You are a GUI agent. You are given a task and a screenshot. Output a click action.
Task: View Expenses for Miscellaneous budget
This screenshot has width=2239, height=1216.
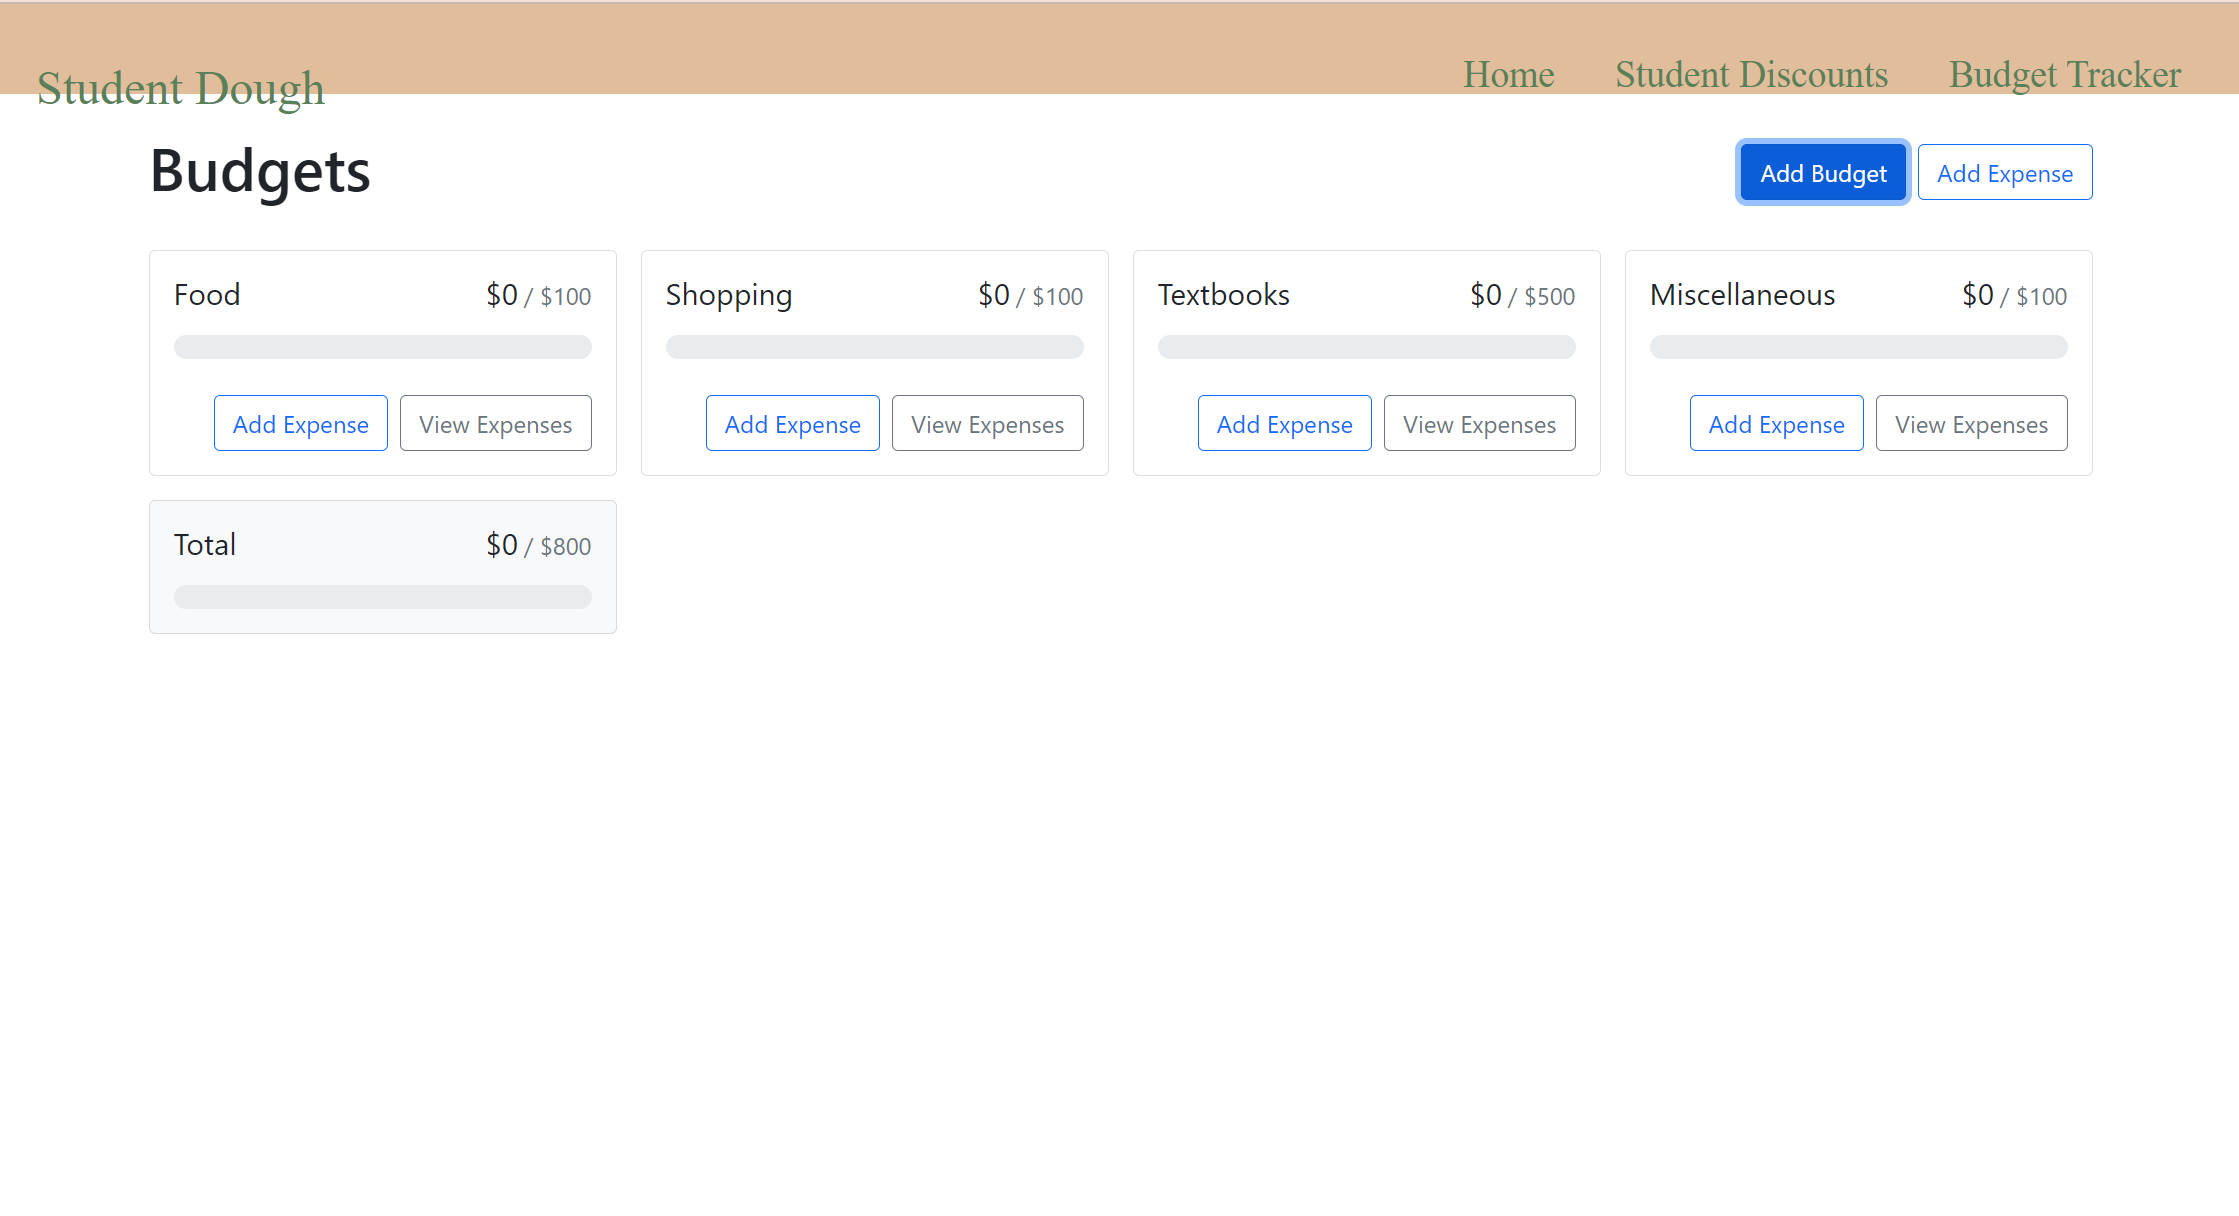coord(1971,424)
